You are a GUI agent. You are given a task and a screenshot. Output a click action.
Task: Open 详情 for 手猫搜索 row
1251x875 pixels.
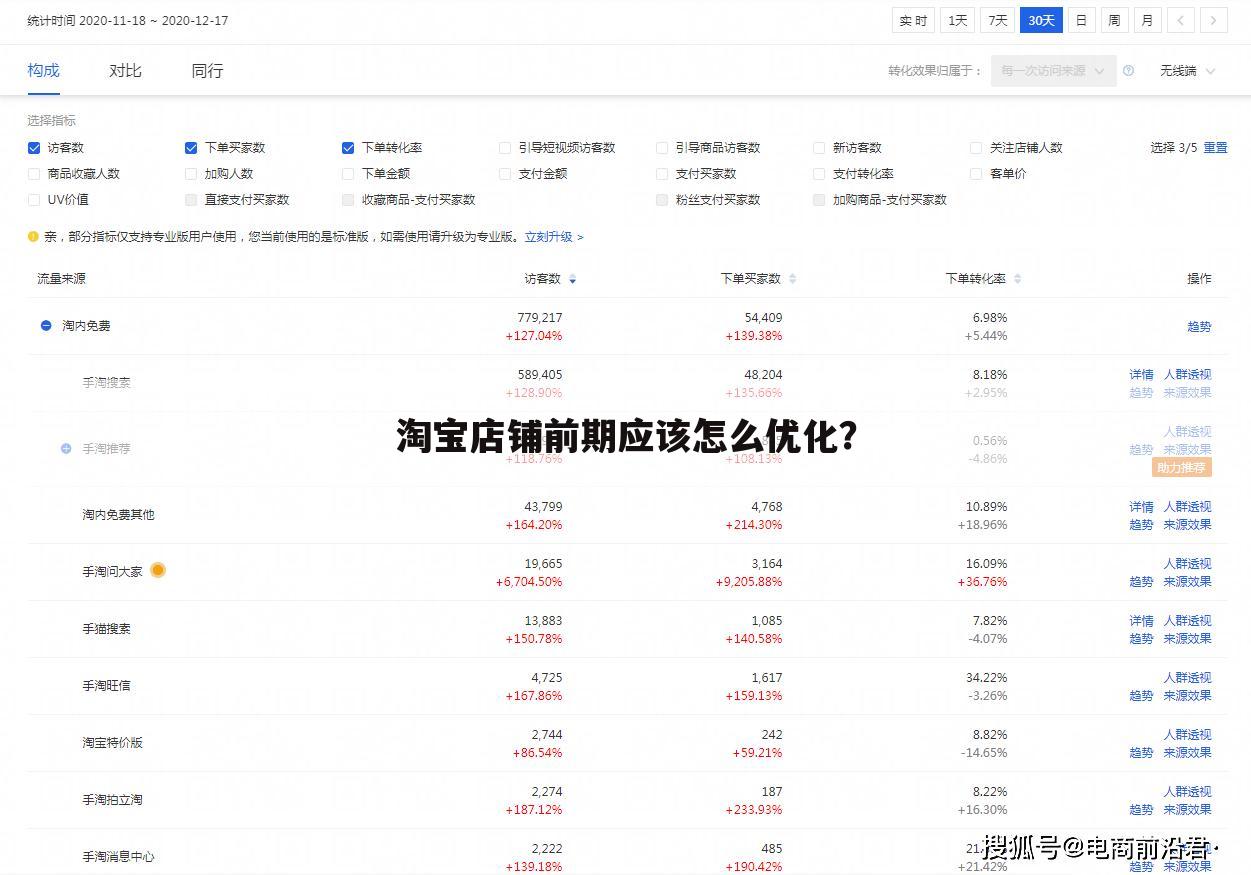1141,621
